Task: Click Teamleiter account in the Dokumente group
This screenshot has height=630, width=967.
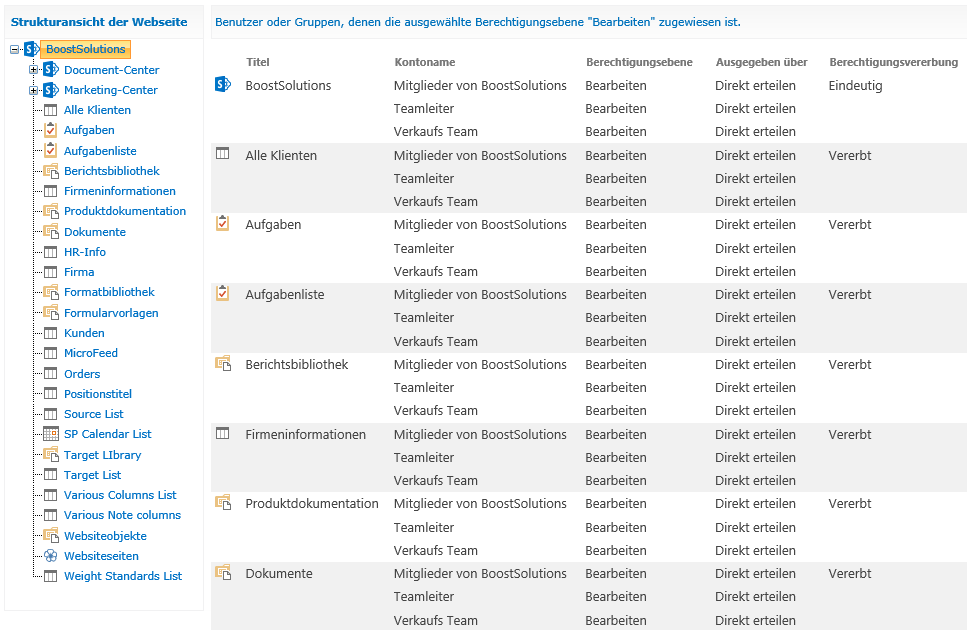Action: coord(424,597)
